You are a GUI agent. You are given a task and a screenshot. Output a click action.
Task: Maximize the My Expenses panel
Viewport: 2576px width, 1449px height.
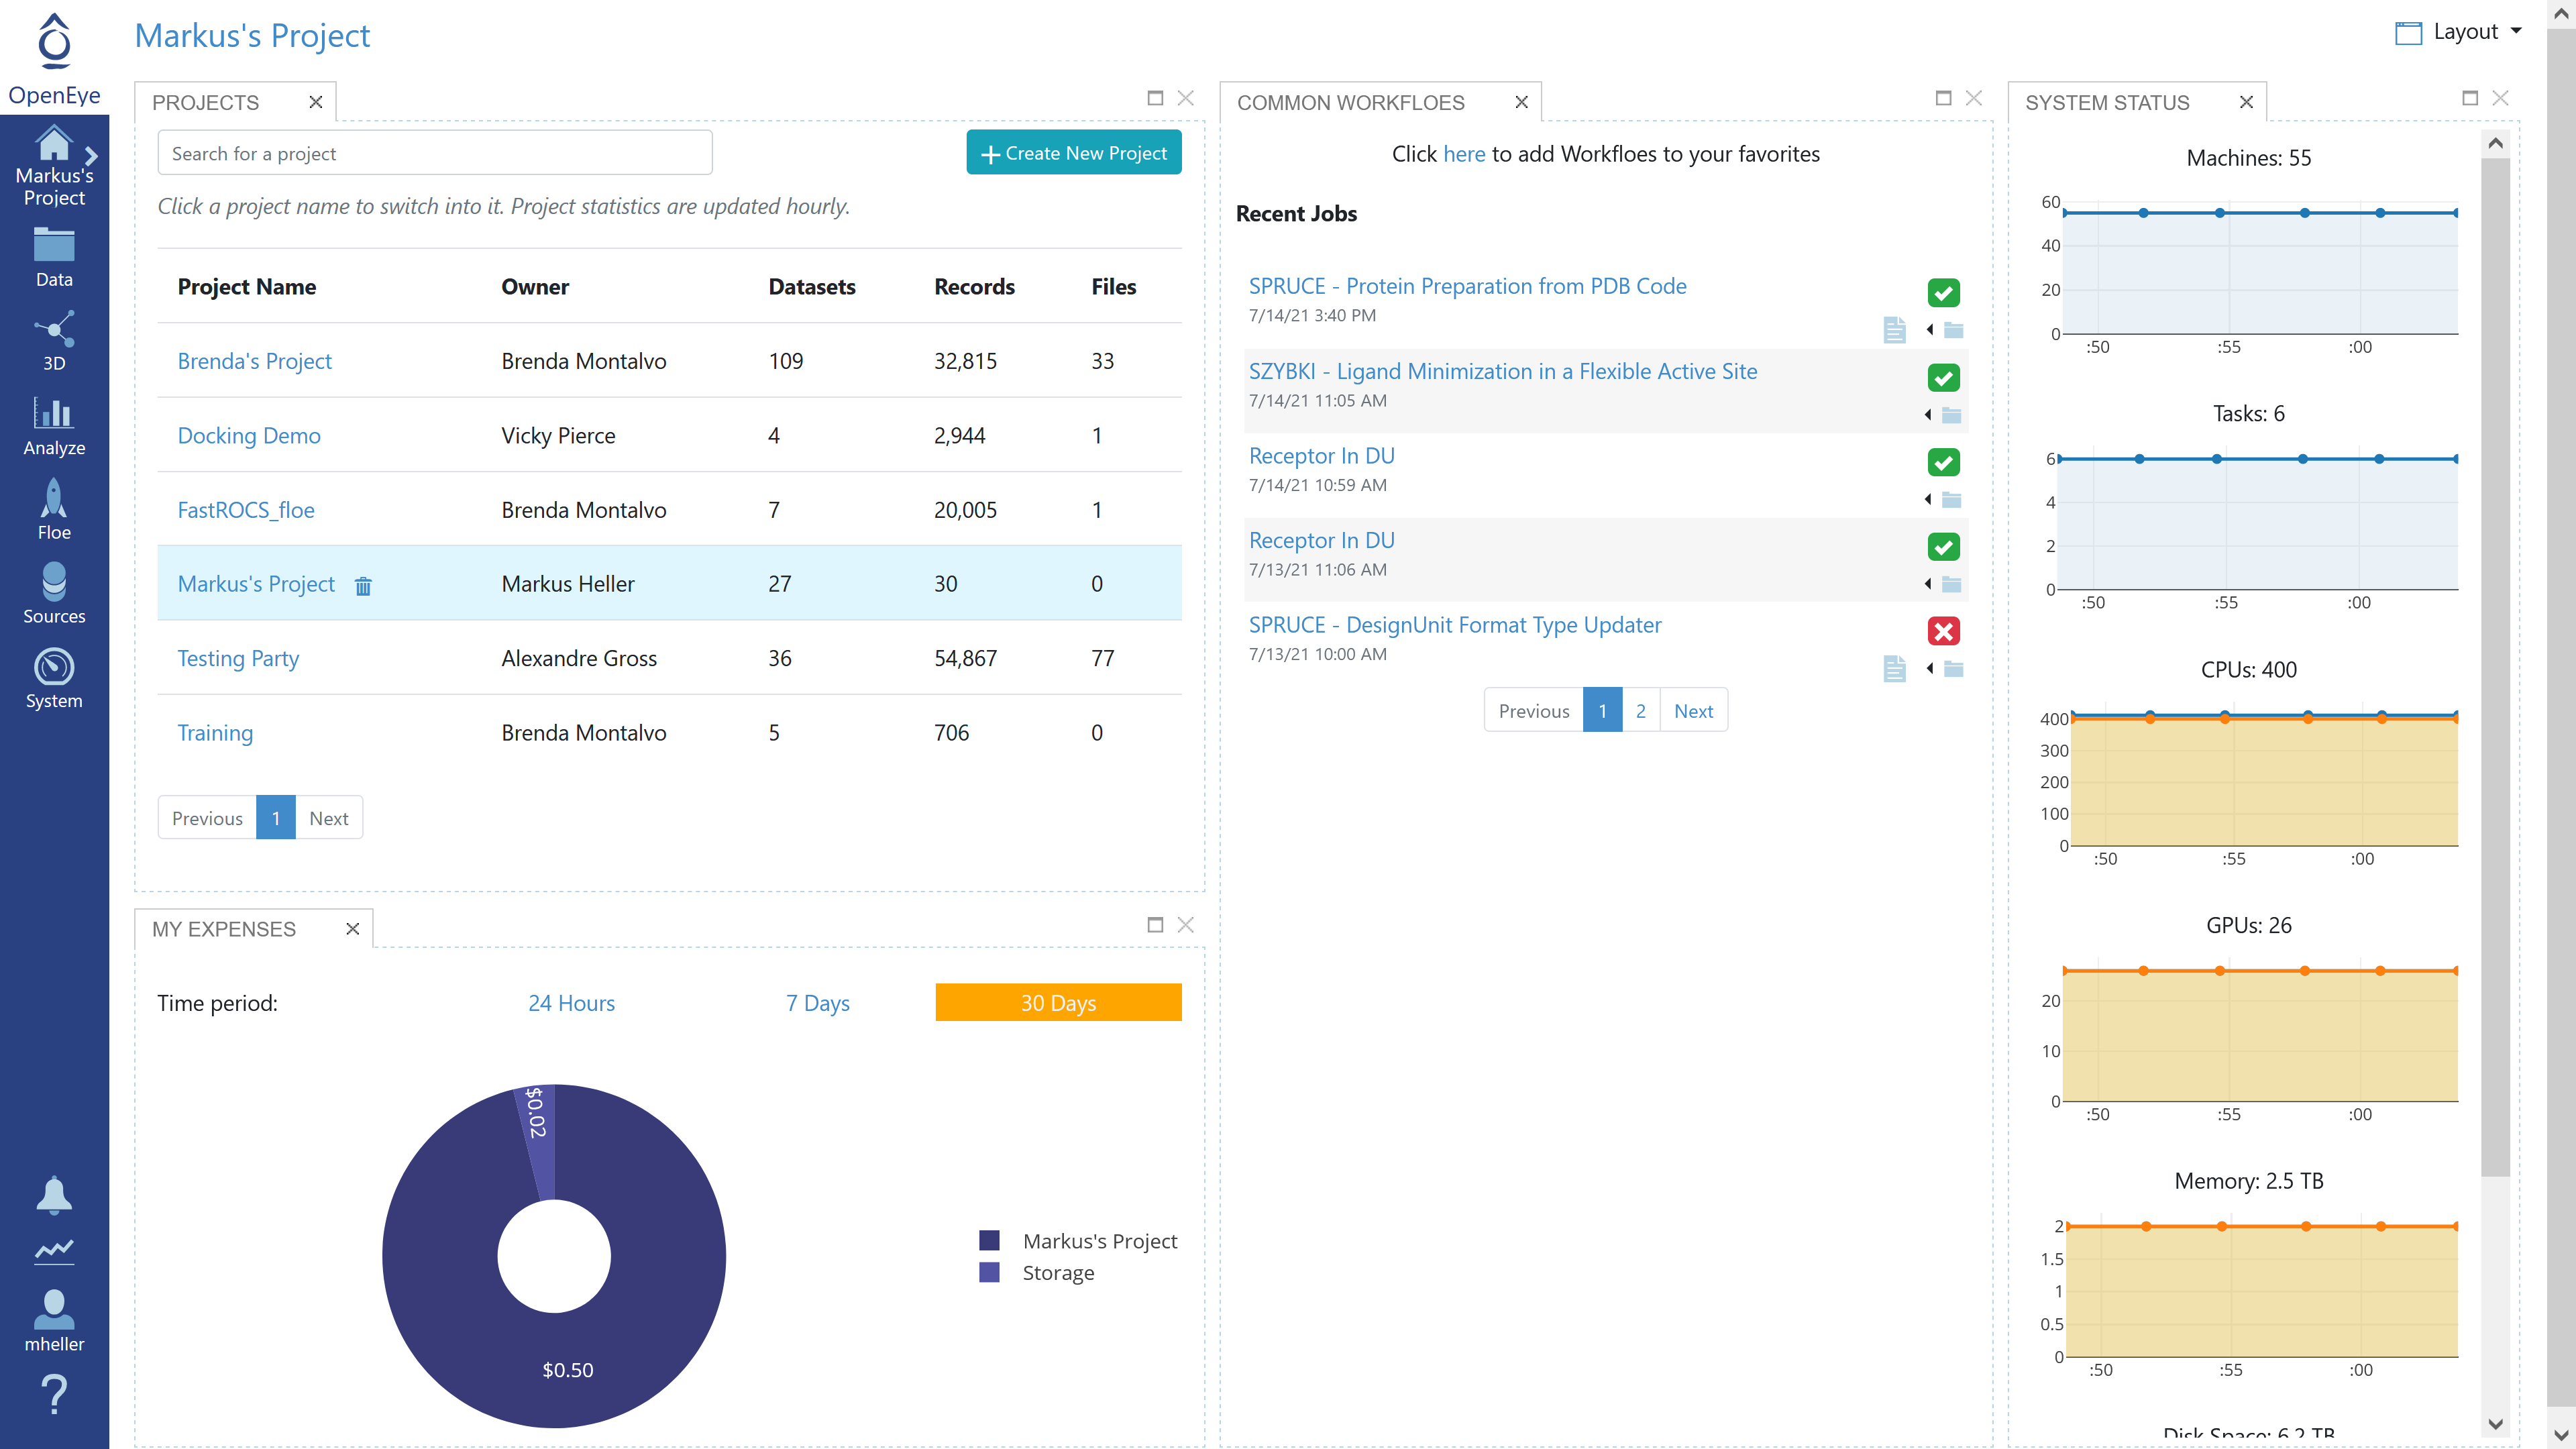(x=1155, y=925)
